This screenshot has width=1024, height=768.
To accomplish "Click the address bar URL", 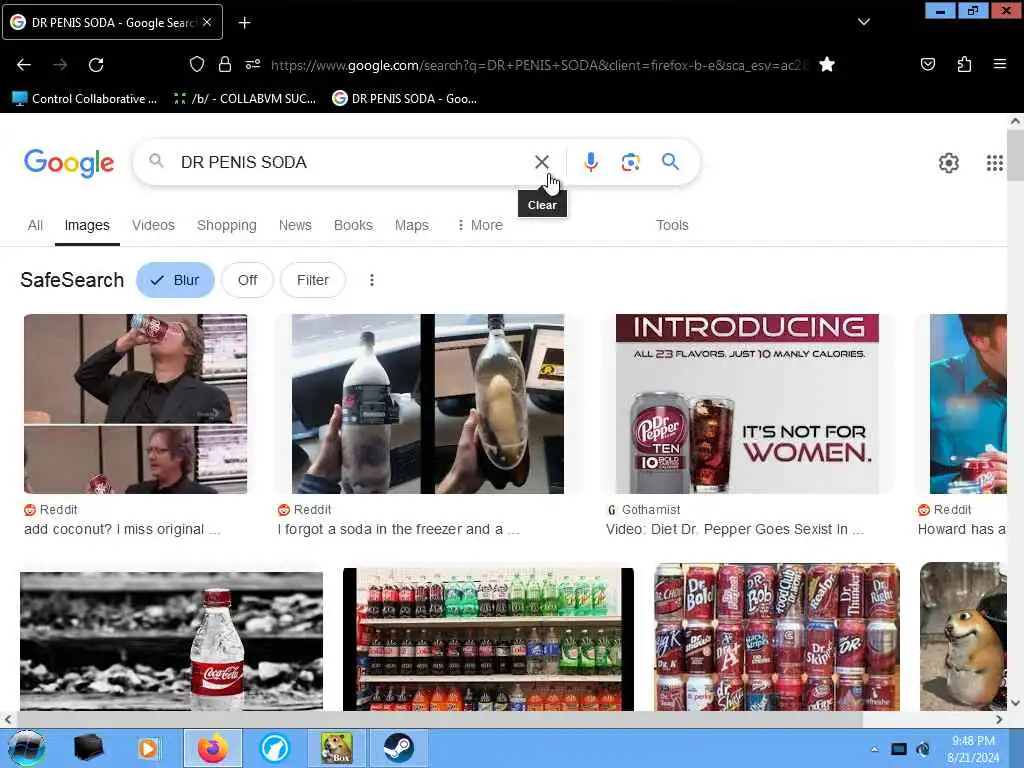I will pyautogui.click(x=539, y=65).
